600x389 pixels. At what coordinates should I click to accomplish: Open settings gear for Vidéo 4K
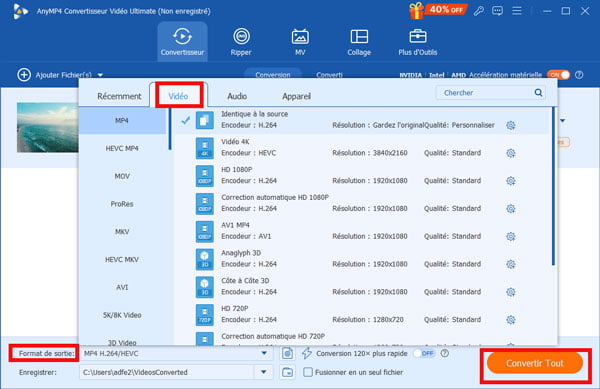[x=510, y=153]
